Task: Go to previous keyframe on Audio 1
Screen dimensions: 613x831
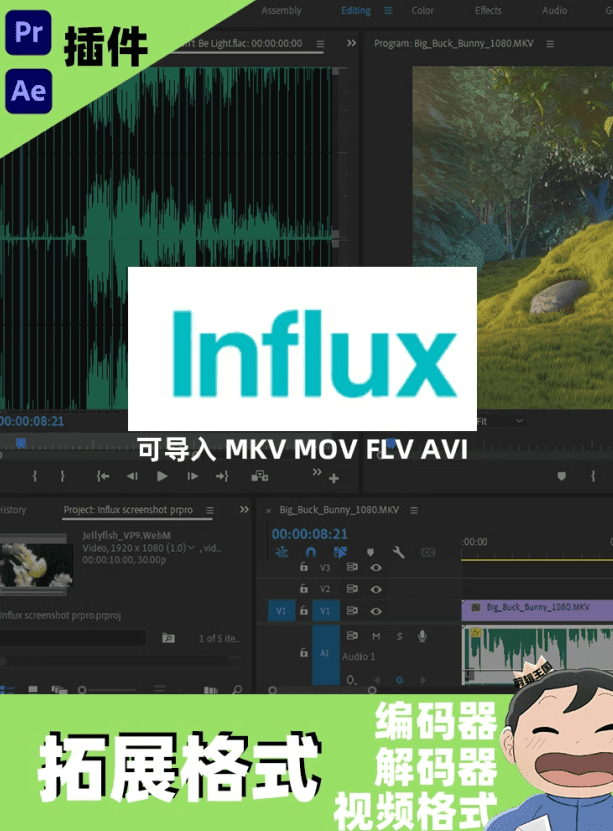Action: 377,679
